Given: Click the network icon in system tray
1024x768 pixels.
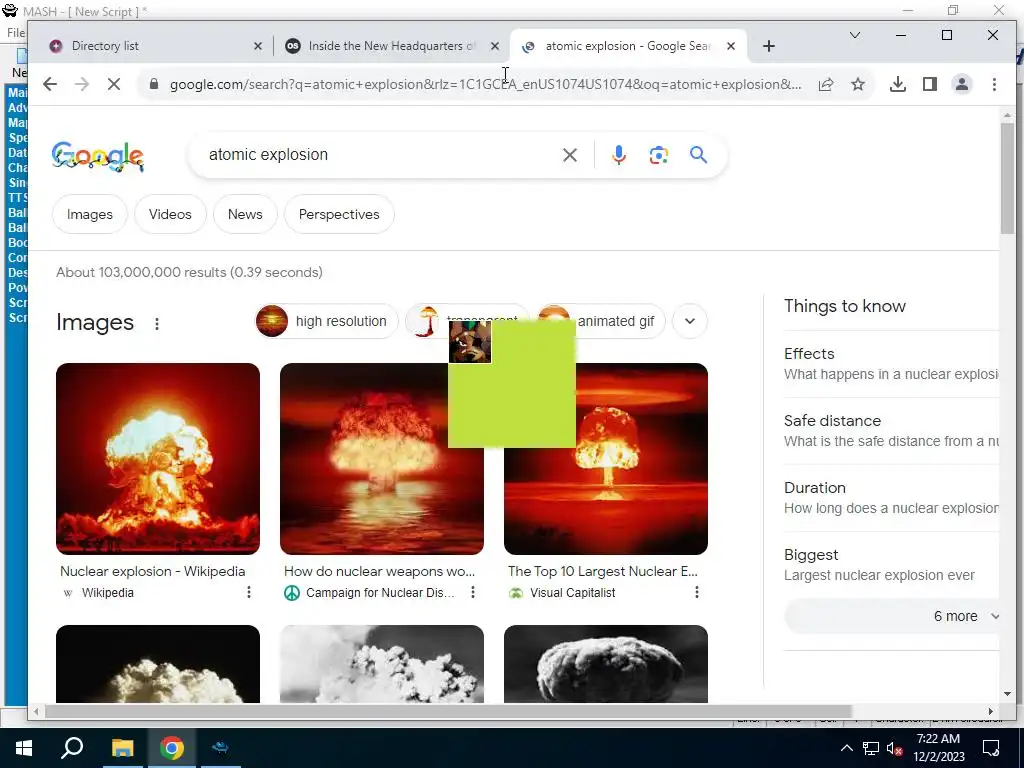Looking at the screenshot, I should pos(871,748).
